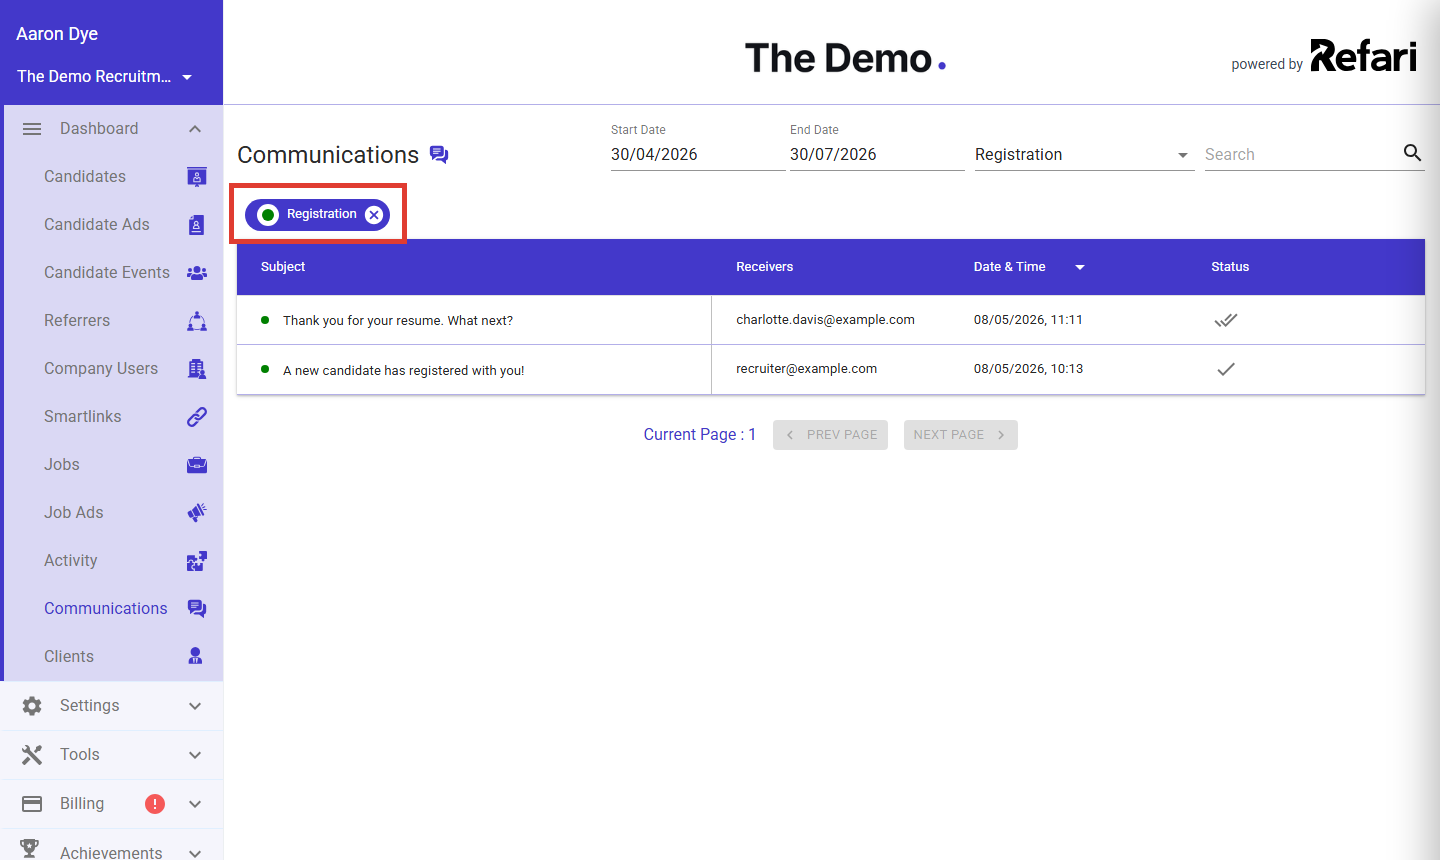This screenshot has width=1440, height=860.
Task: Click the End Date field
Action: pos(877,154)
